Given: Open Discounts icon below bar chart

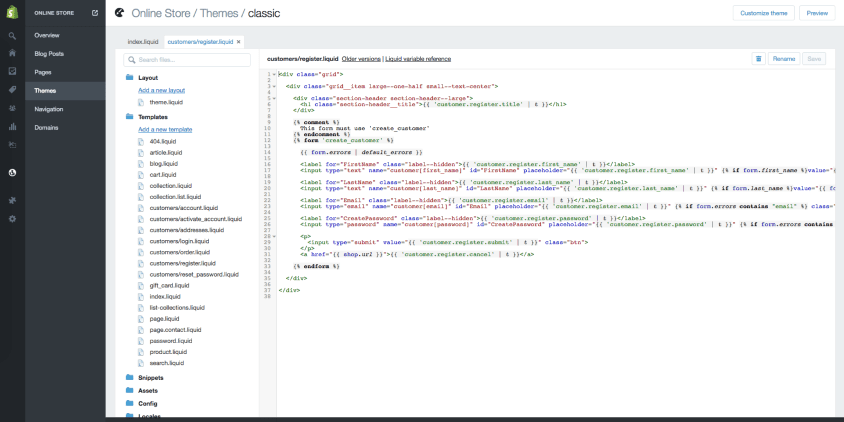Looking at the screenshot, I should (x=12, y=145).
